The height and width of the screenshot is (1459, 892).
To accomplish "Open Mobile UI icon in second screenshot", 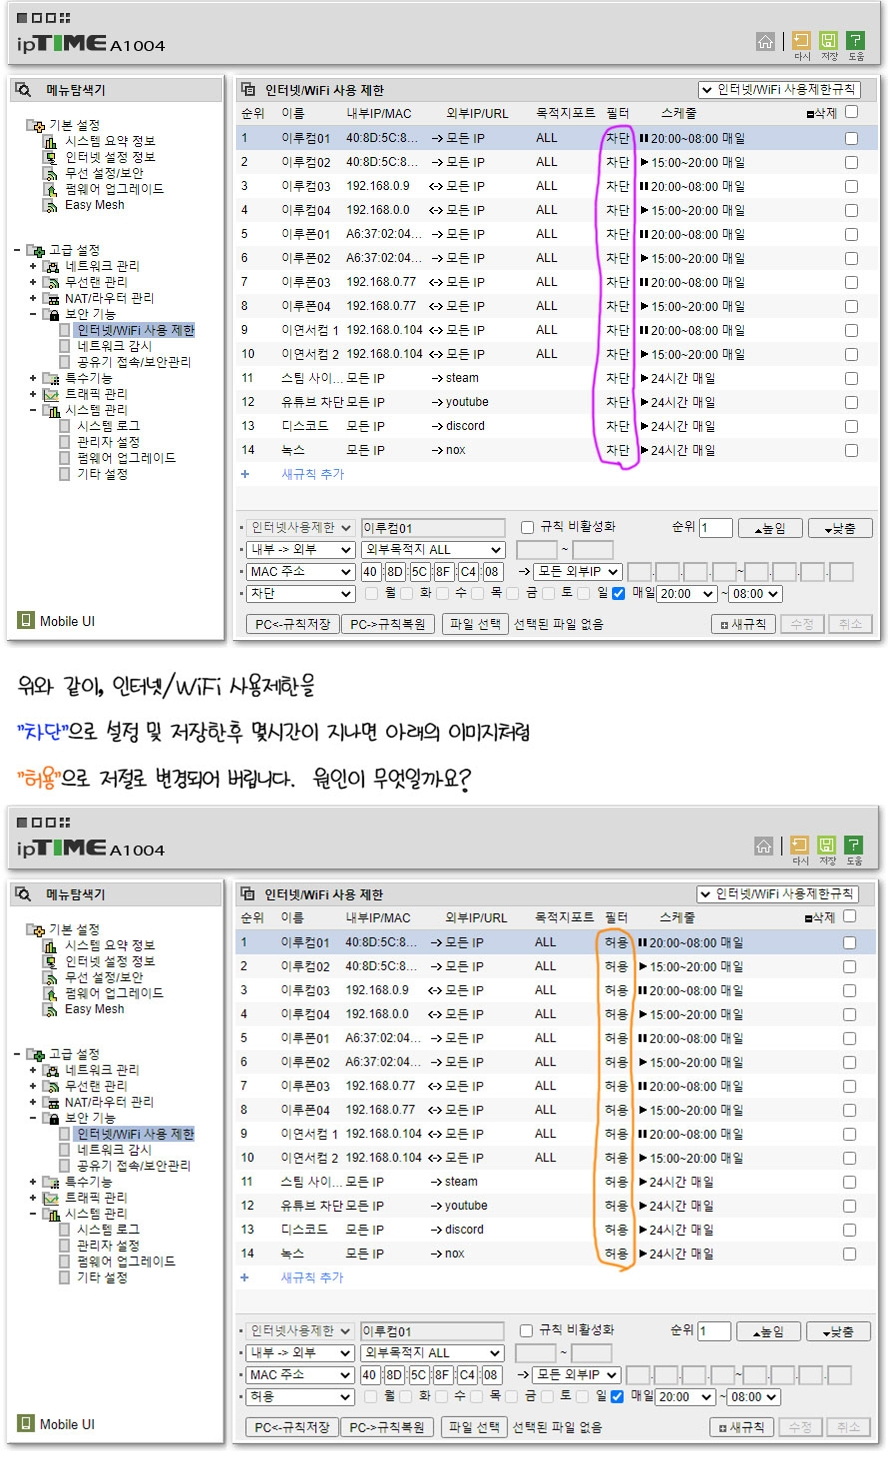I will (26, 1423).
